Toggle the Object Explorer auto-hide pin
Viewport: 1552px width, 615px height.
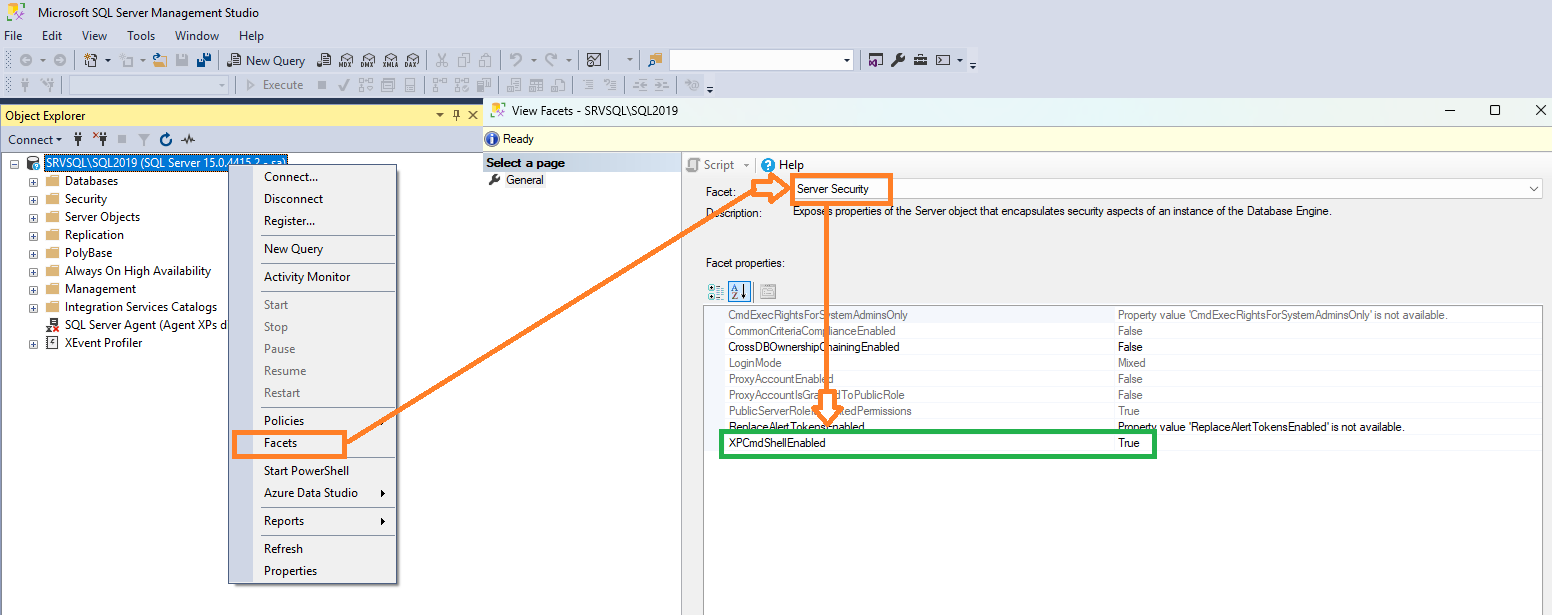457,115
